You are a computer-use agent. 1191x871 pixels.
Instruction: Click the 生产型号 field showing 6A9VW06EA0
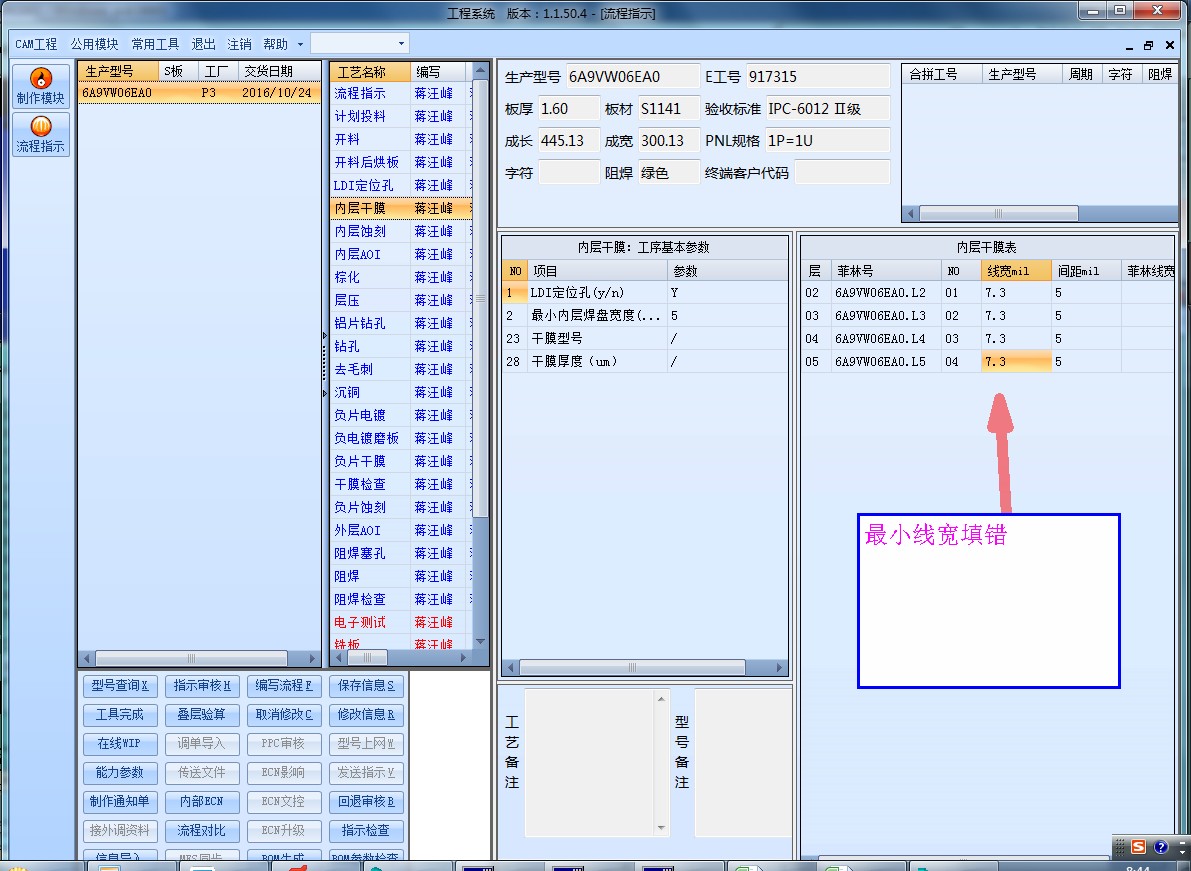point(633,77)
